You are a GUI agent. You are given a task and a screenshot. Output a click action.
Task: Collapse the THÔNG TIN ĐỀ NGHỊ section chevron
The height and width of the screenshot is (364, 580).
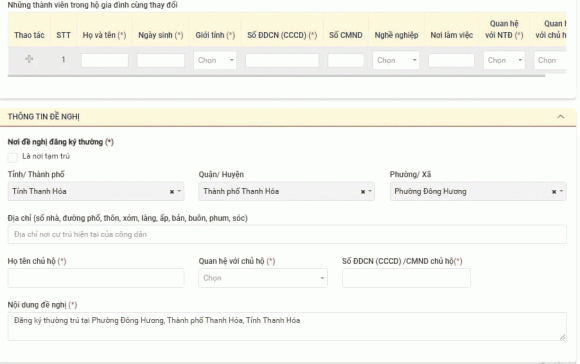point(560,117)
